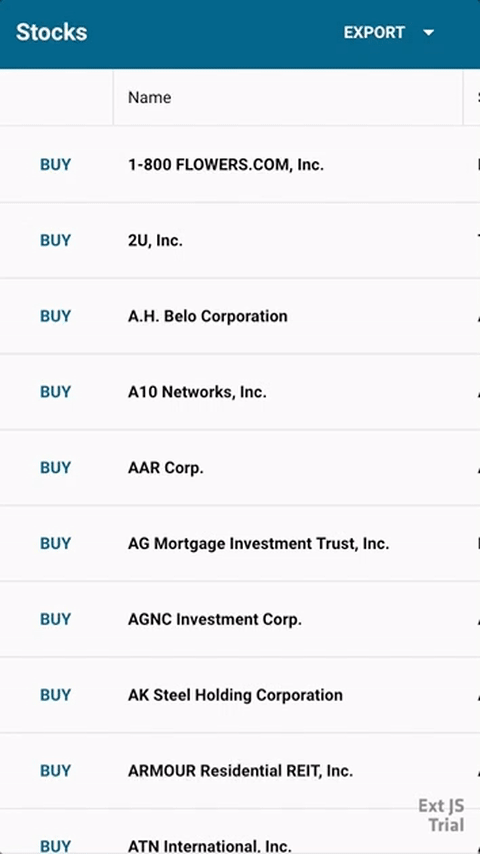Select AK Steel Holding Corporation row
Image resolution: width=480 pixels, height=854 pixels.
[x=240, y=694]
